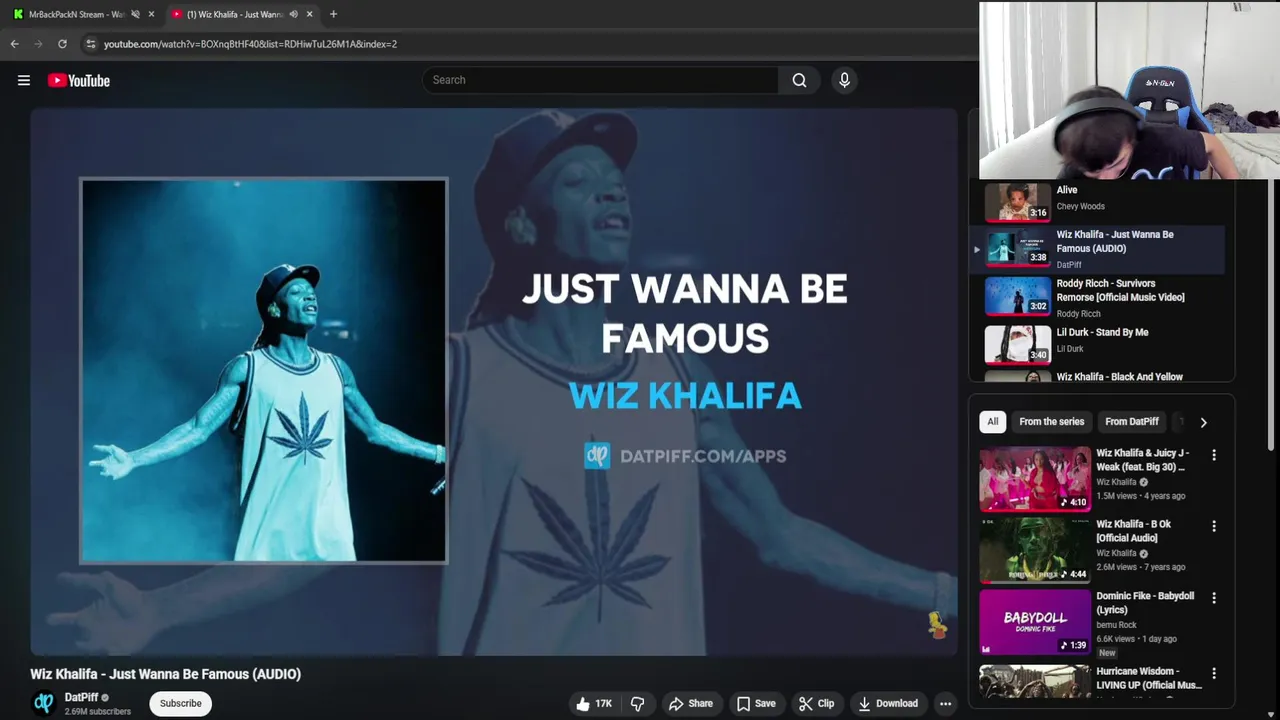Viewport: 1280px width, 720px height.
Task: Play Lil Durk Stand By Me thumbnail
Action: coord(1018,344)
